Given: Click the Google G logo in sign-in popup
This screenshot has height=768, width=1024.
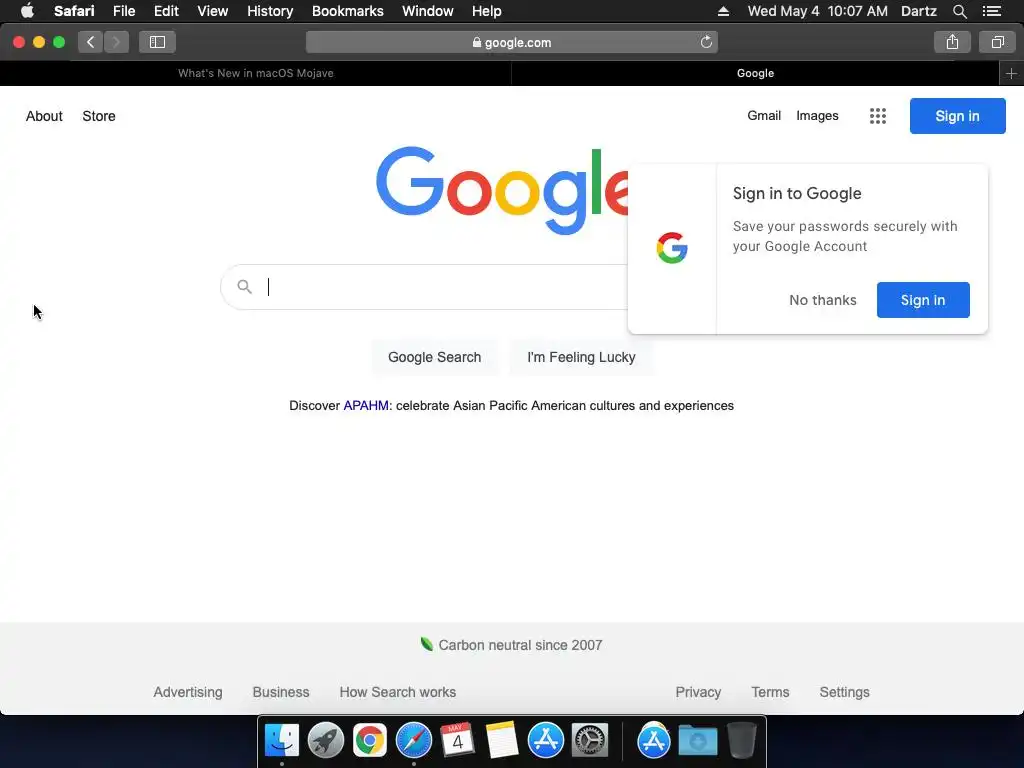Looking at the screenshot, I should click(x=672, y=248).
